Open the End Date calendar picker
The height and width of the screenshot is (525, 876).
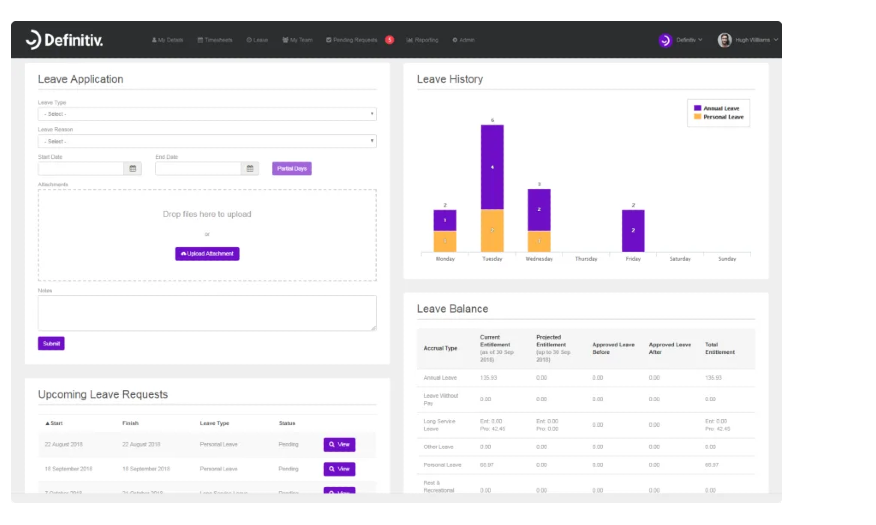250,169
